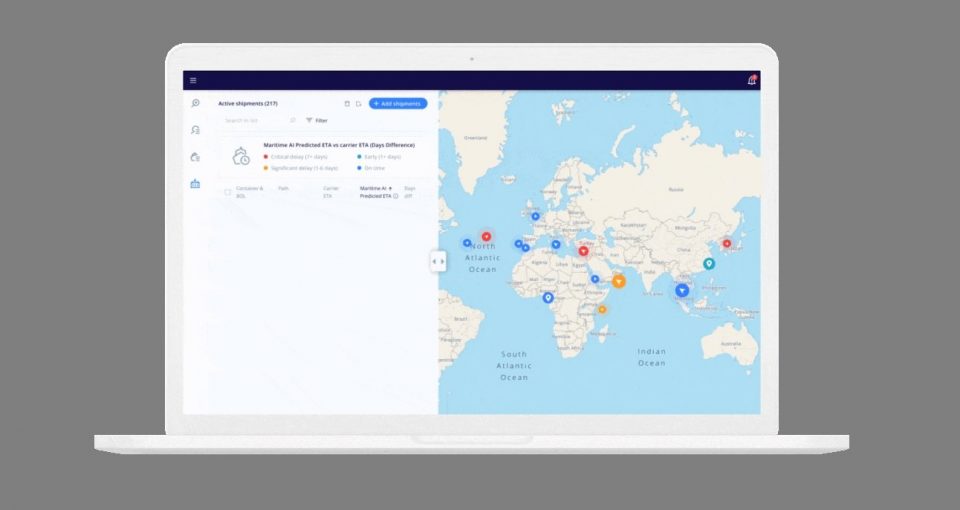Click the Container & BOL column header
This screenshot has height=510, width=960.
tap(248, 192)
